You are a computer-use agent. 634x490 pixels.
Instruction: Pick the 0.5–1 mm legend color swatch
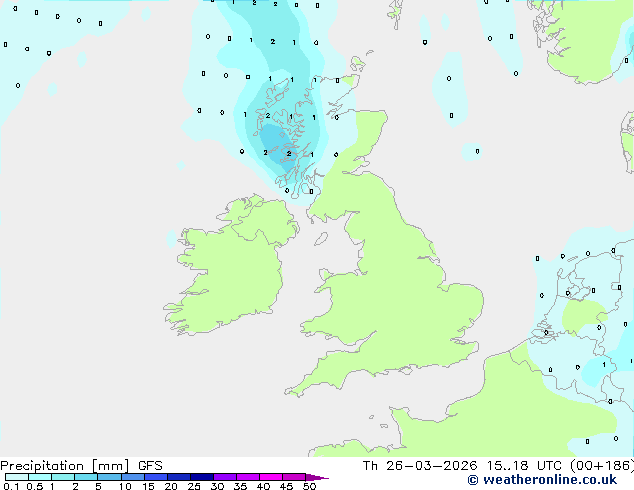click(x=40, y=477)
